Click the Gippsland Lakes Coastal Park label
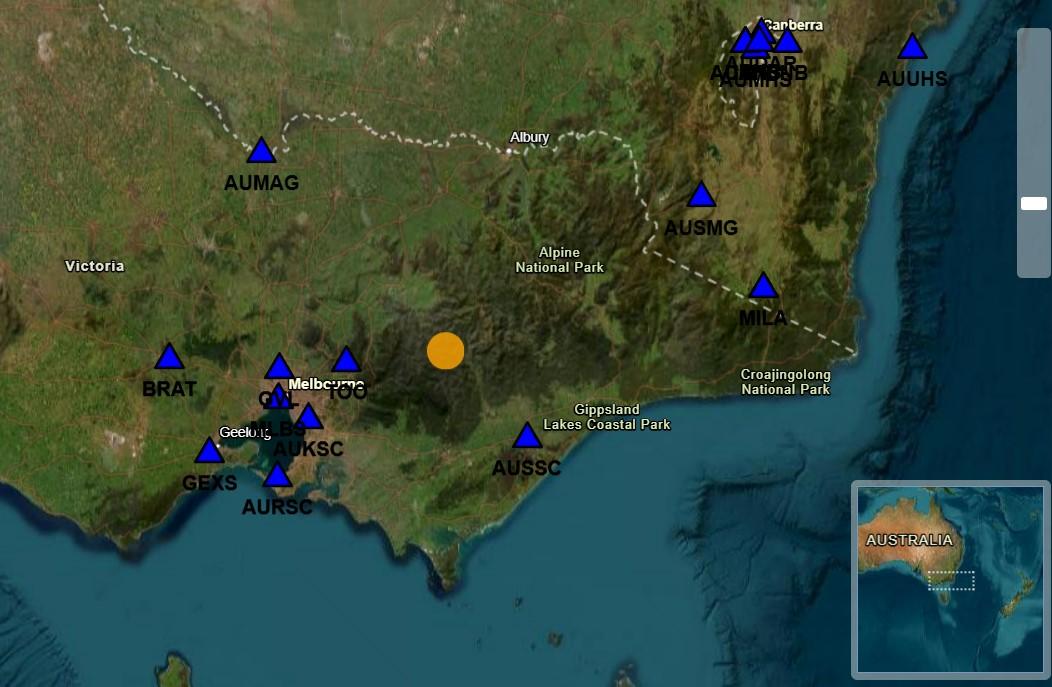This screenshot has height=687, width=1052. click(606, 417)
